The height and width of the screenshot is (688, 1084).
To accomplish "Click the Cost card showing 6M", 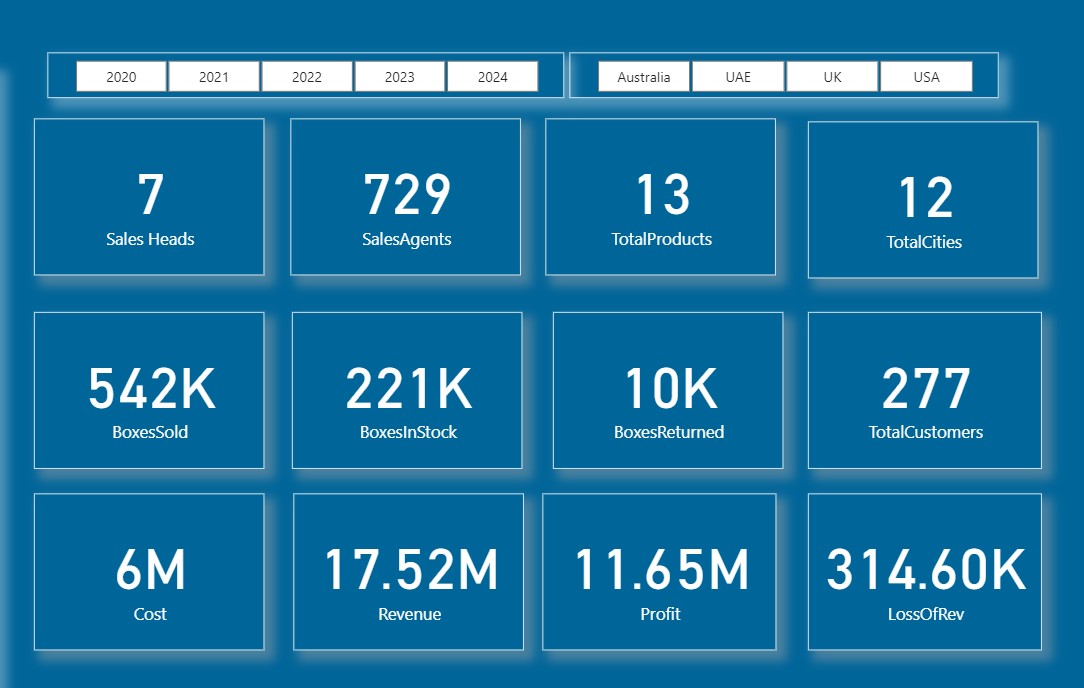I will 149,571.
